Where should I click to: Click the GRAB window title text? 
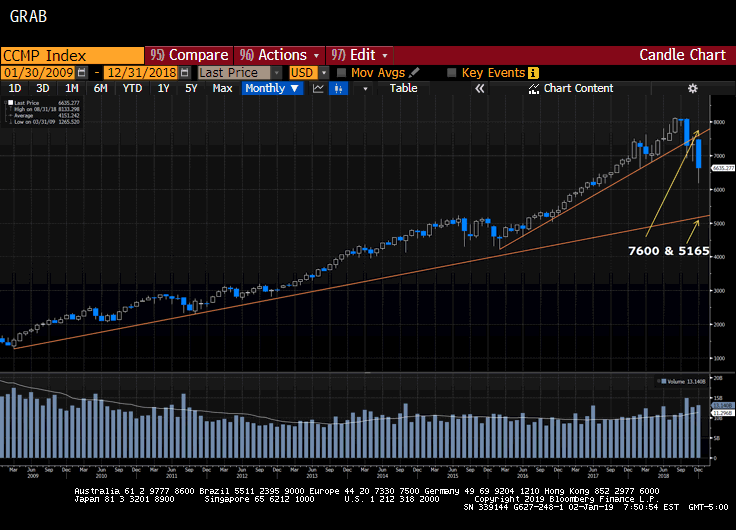pos(29,16)
